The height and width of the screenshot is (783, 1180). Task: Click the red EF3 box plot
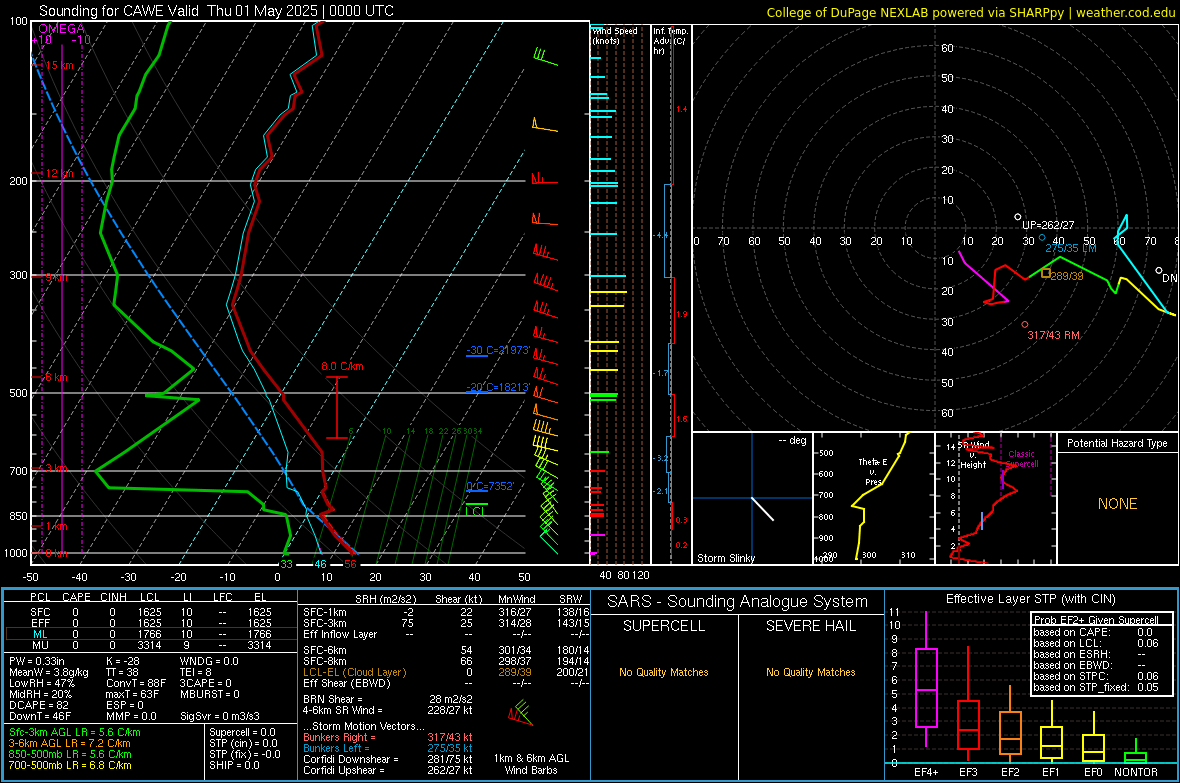(x=968, y=725)
